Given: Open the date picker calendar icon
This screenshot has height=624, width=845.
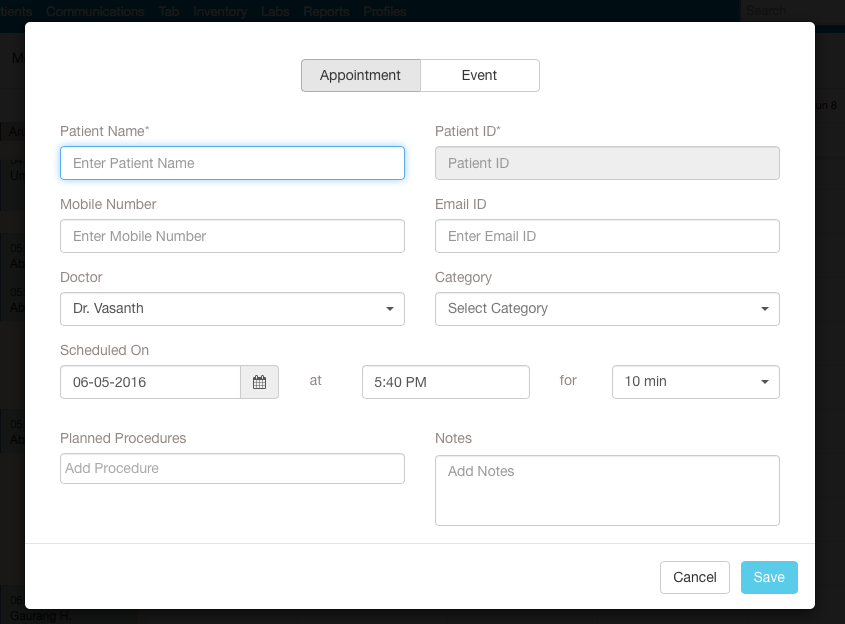Looking at the screenshot, I should [259, 381].
